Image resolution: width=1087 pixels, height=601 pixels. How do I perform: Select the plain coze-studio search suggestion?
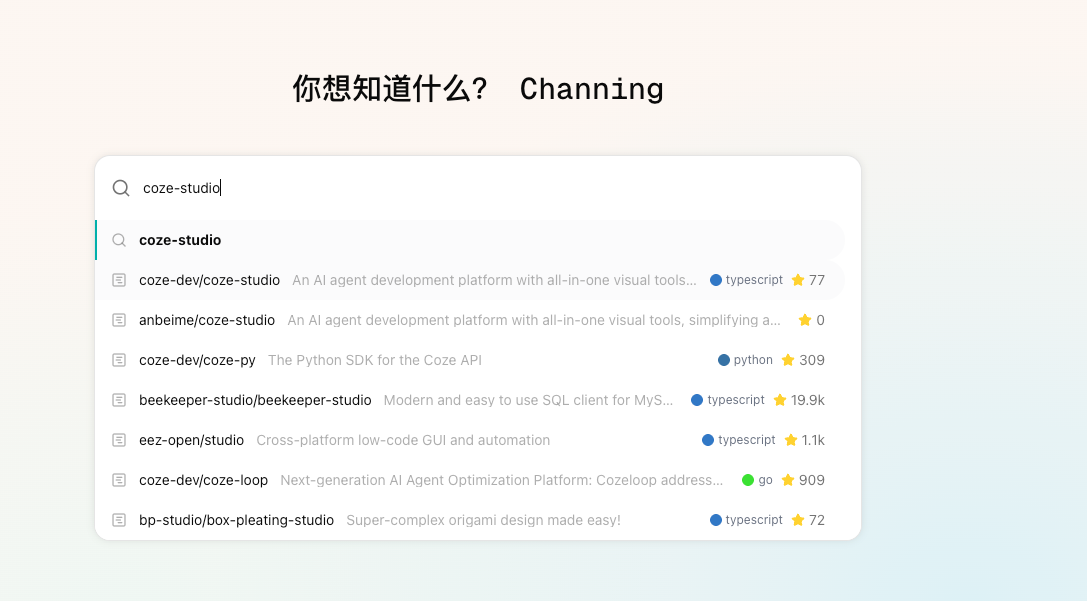(x=180, y=240)
